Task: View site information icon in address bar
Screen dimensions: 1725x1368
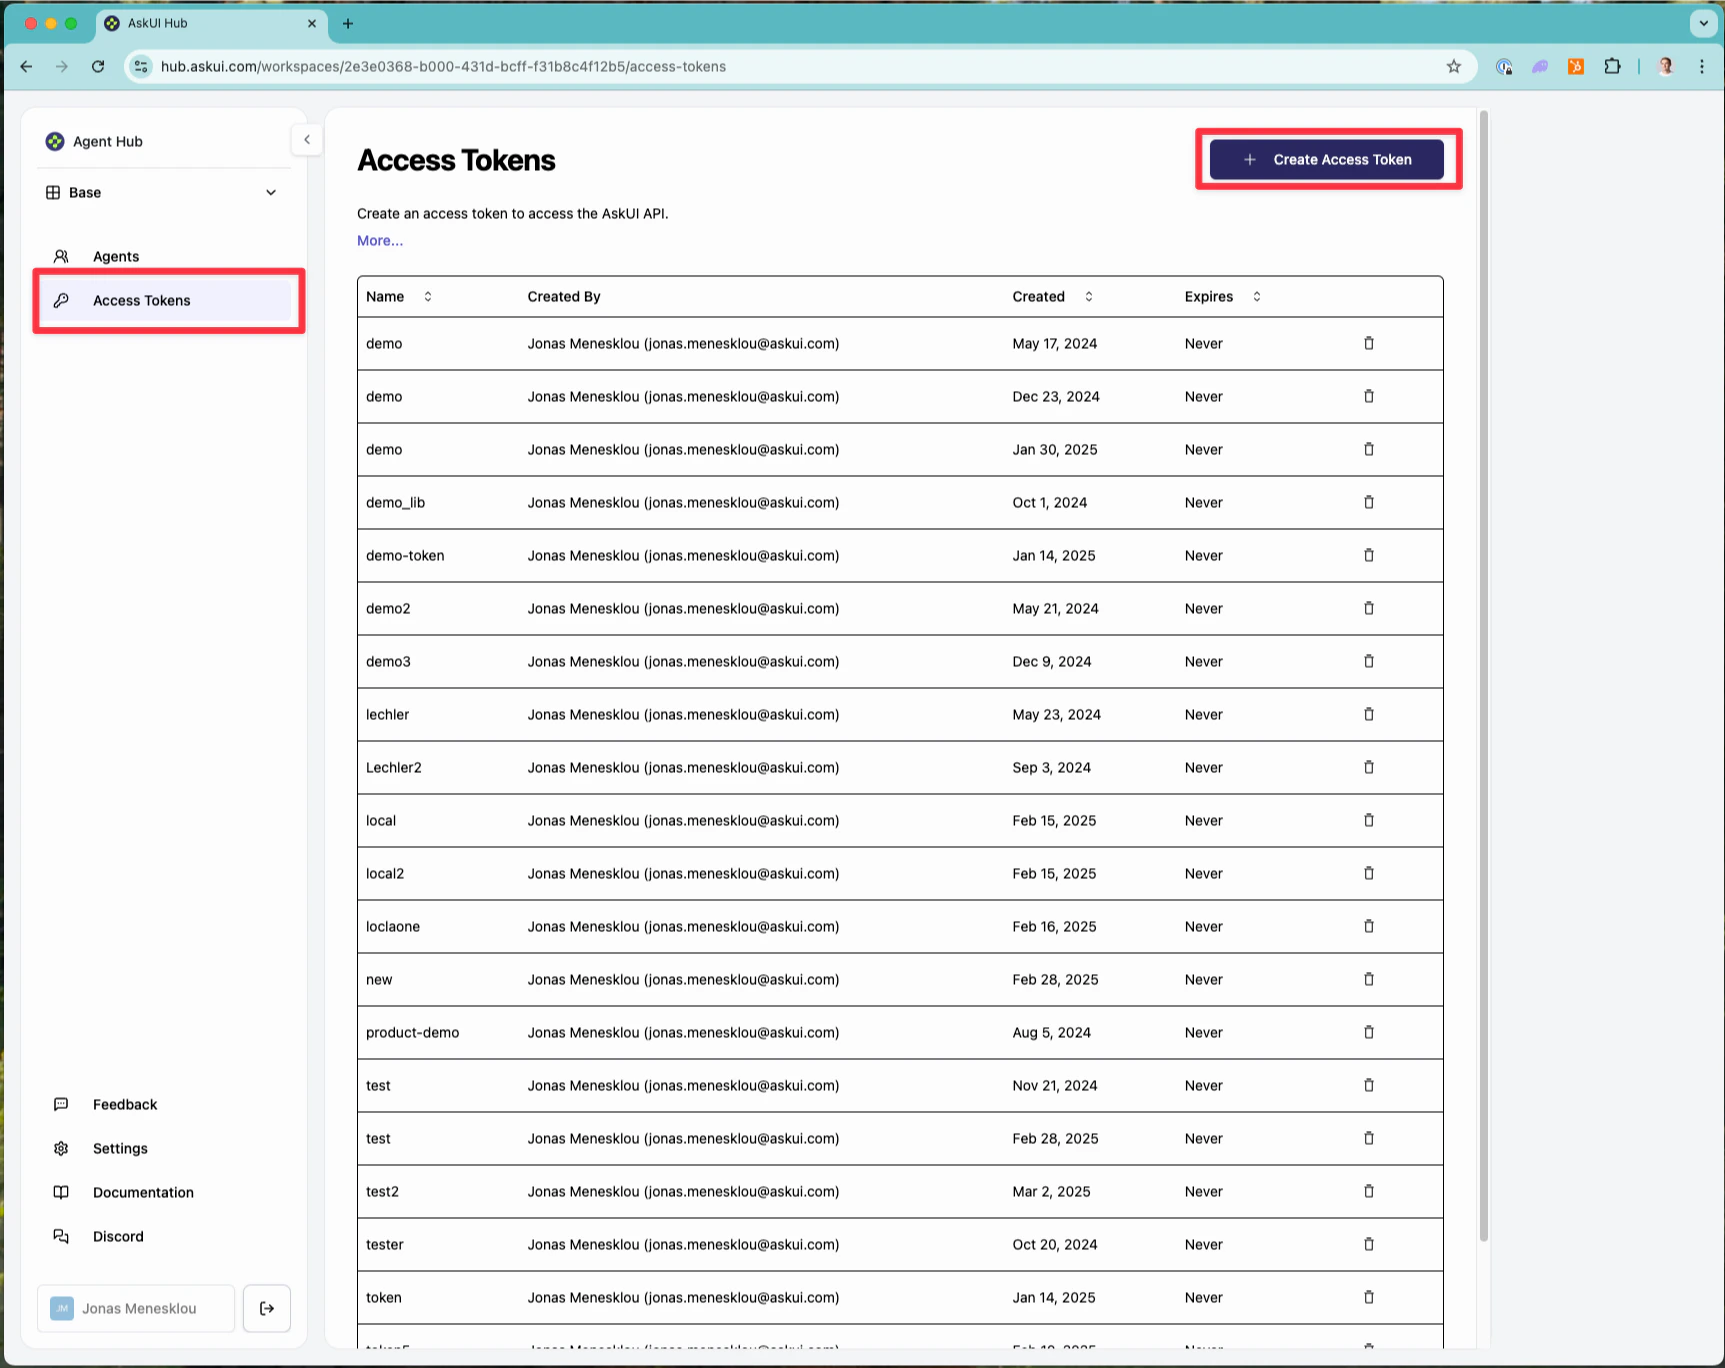Action: pos(141,67)
